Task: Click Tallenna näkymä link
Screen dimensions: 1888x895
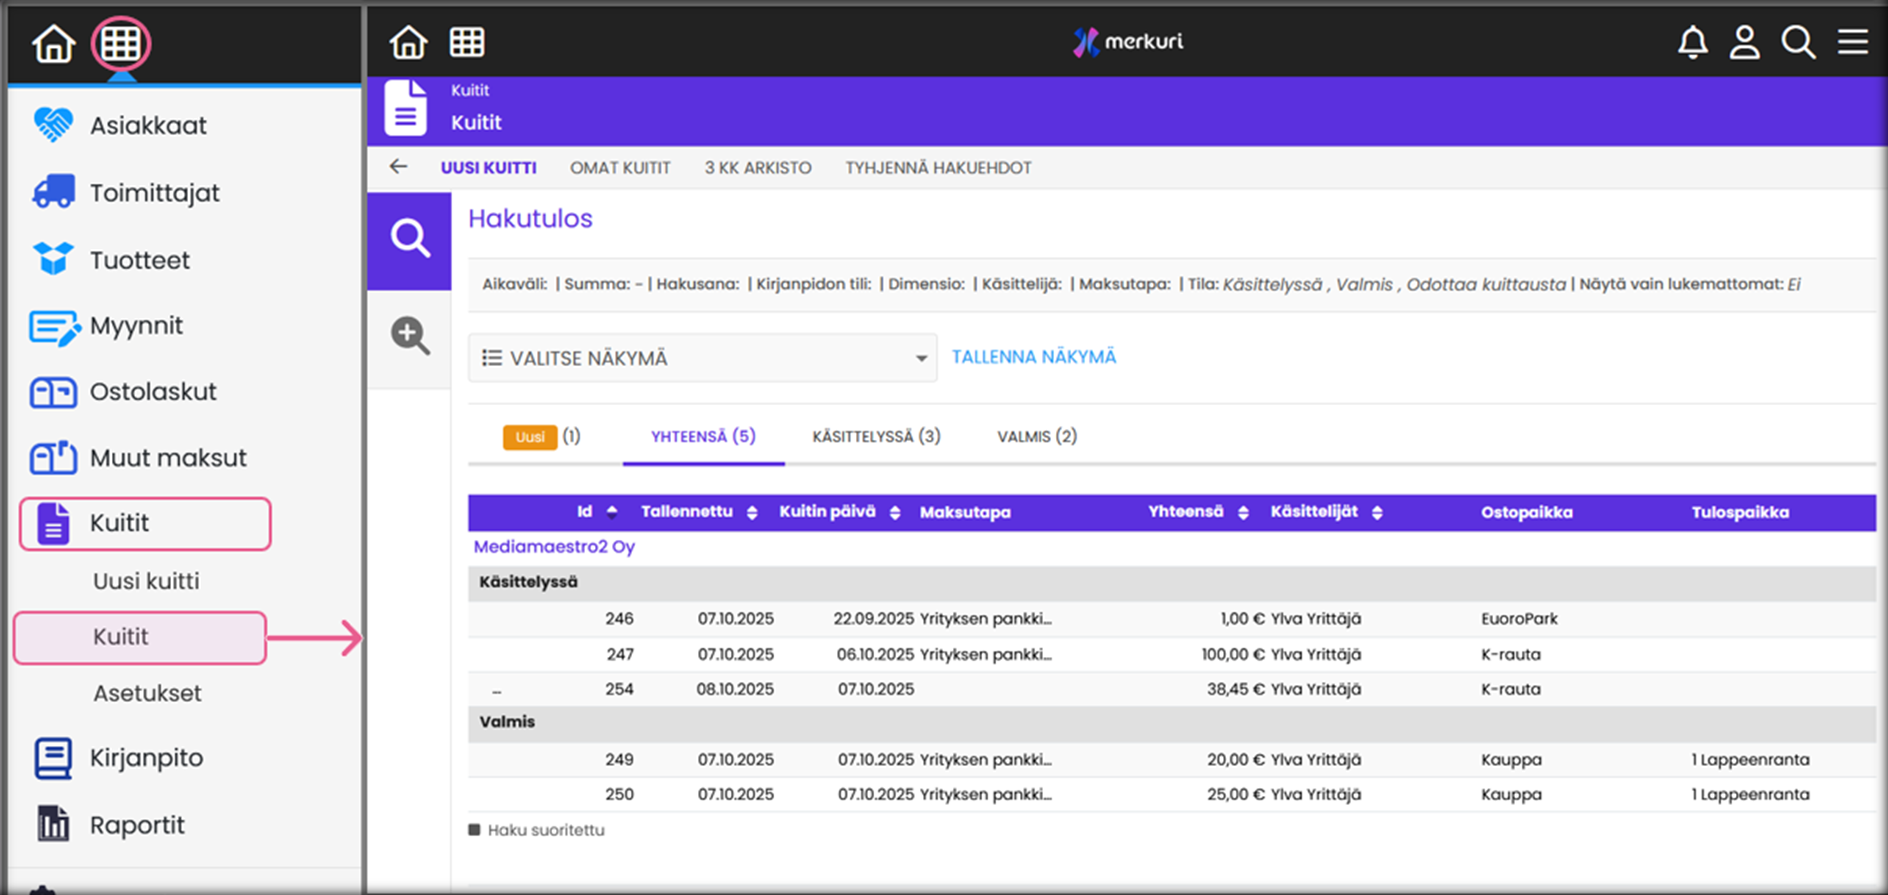Action: click(1033, 357)
